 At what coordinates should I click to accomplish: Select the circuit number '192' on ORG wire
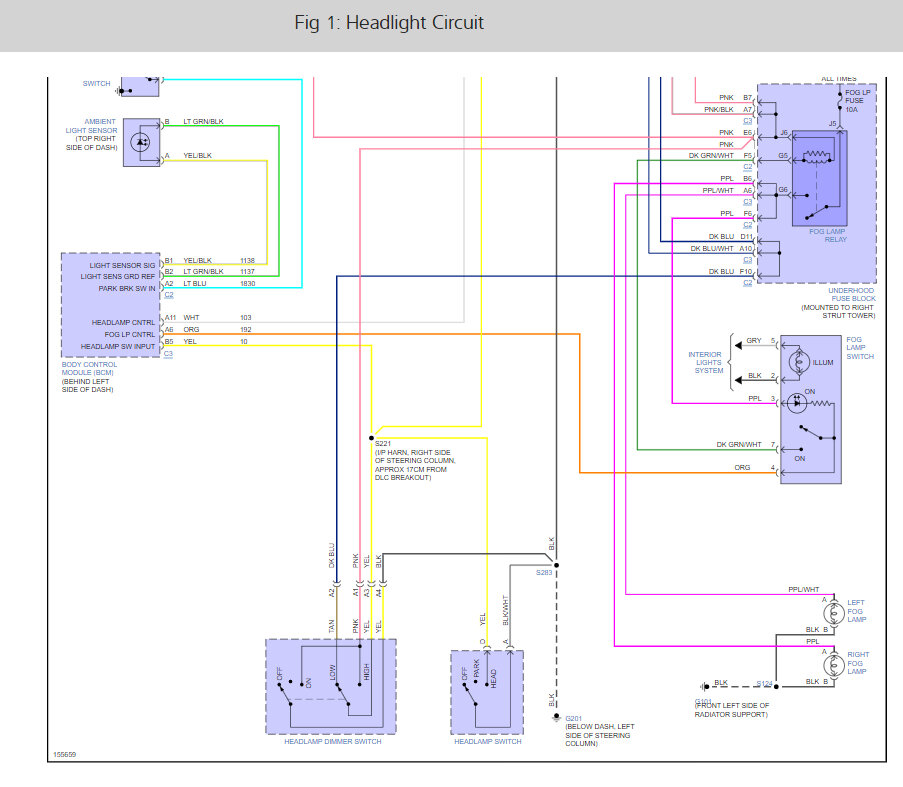246,329
